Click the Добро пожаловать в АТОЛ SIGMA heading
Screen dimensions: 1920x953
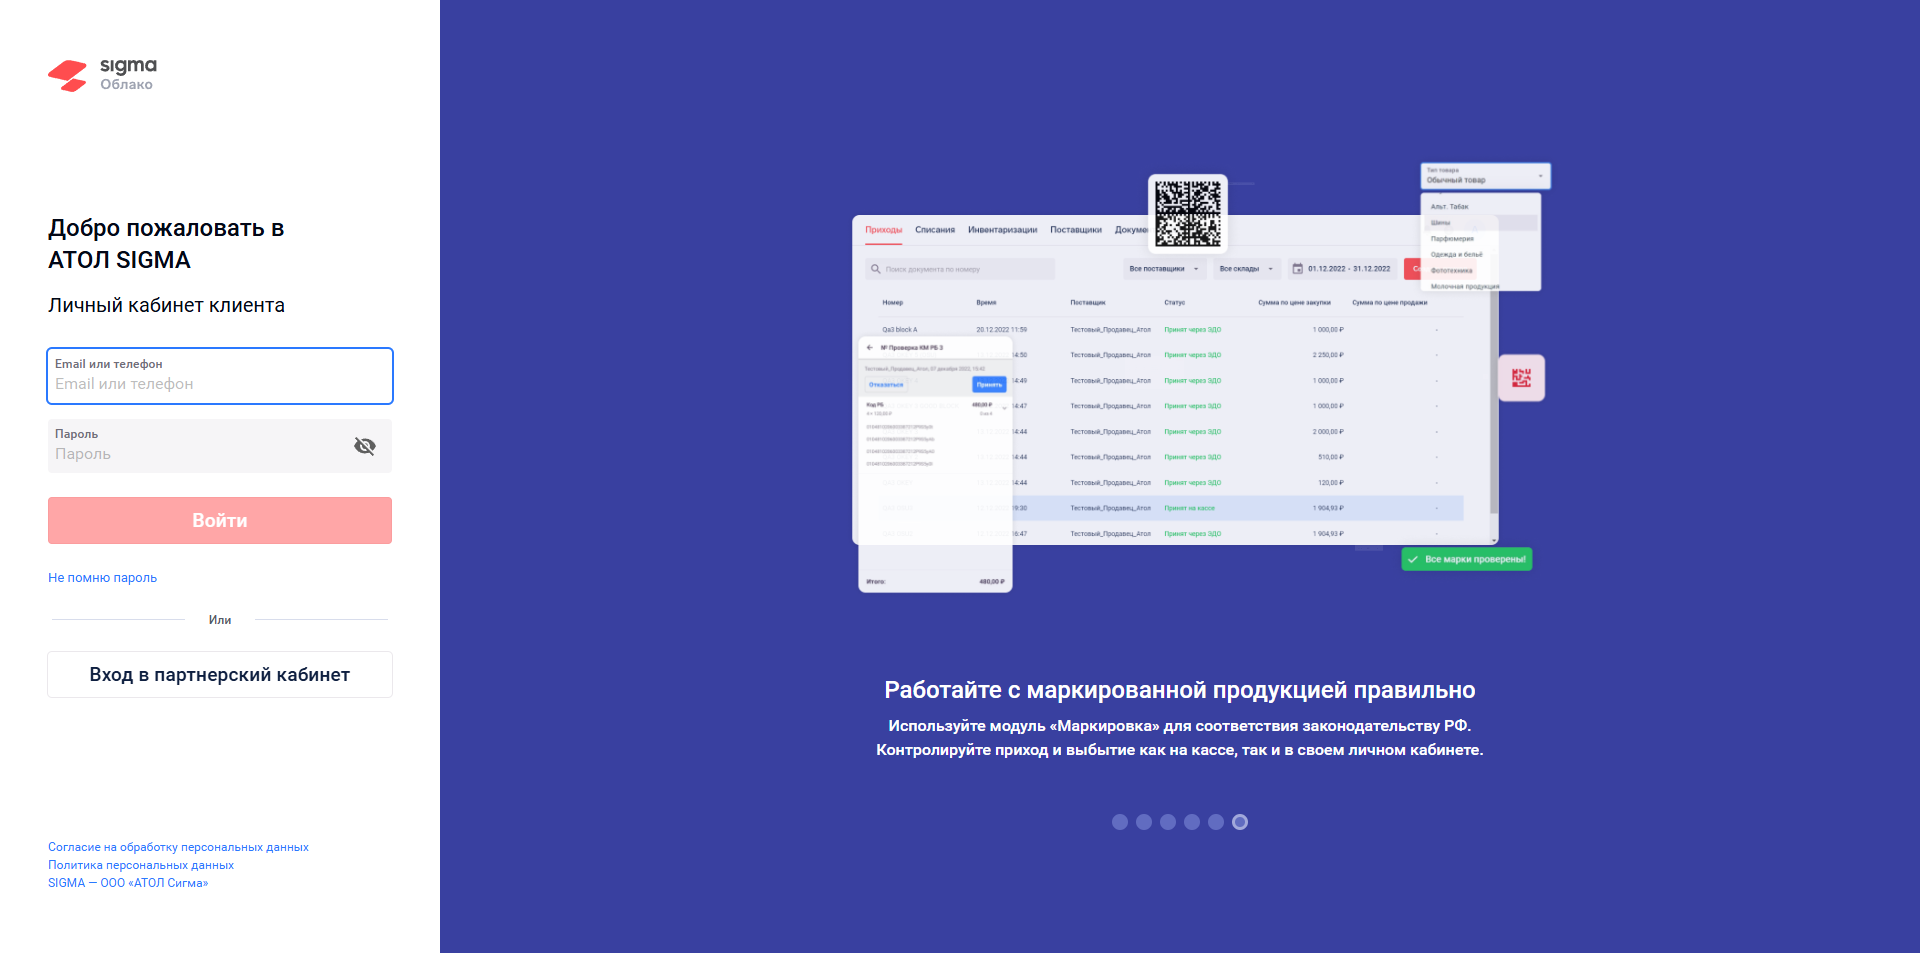166,244
